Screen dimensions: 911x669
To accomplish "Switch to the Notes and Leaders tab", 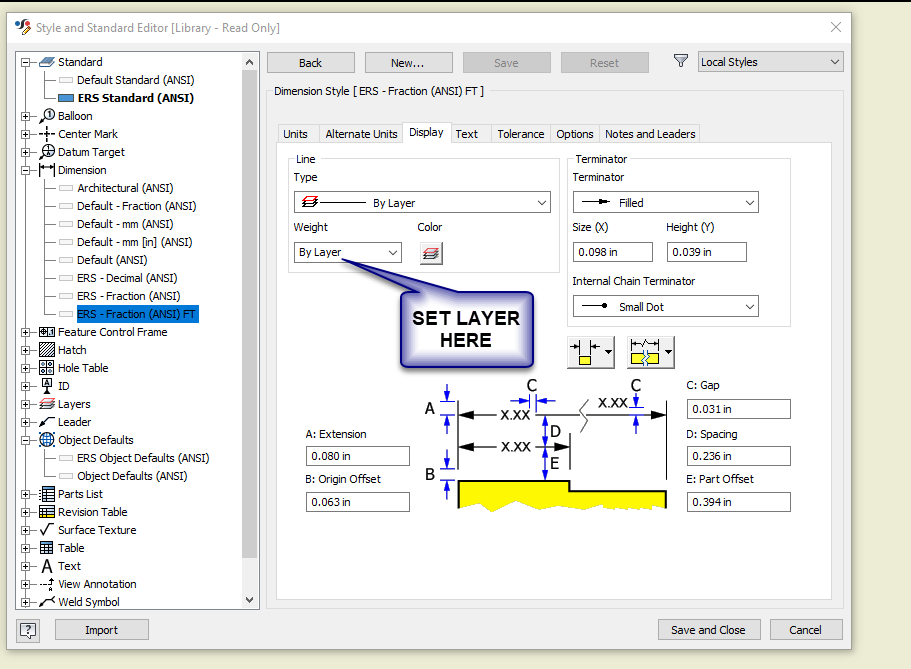I will tap(650, 134).
